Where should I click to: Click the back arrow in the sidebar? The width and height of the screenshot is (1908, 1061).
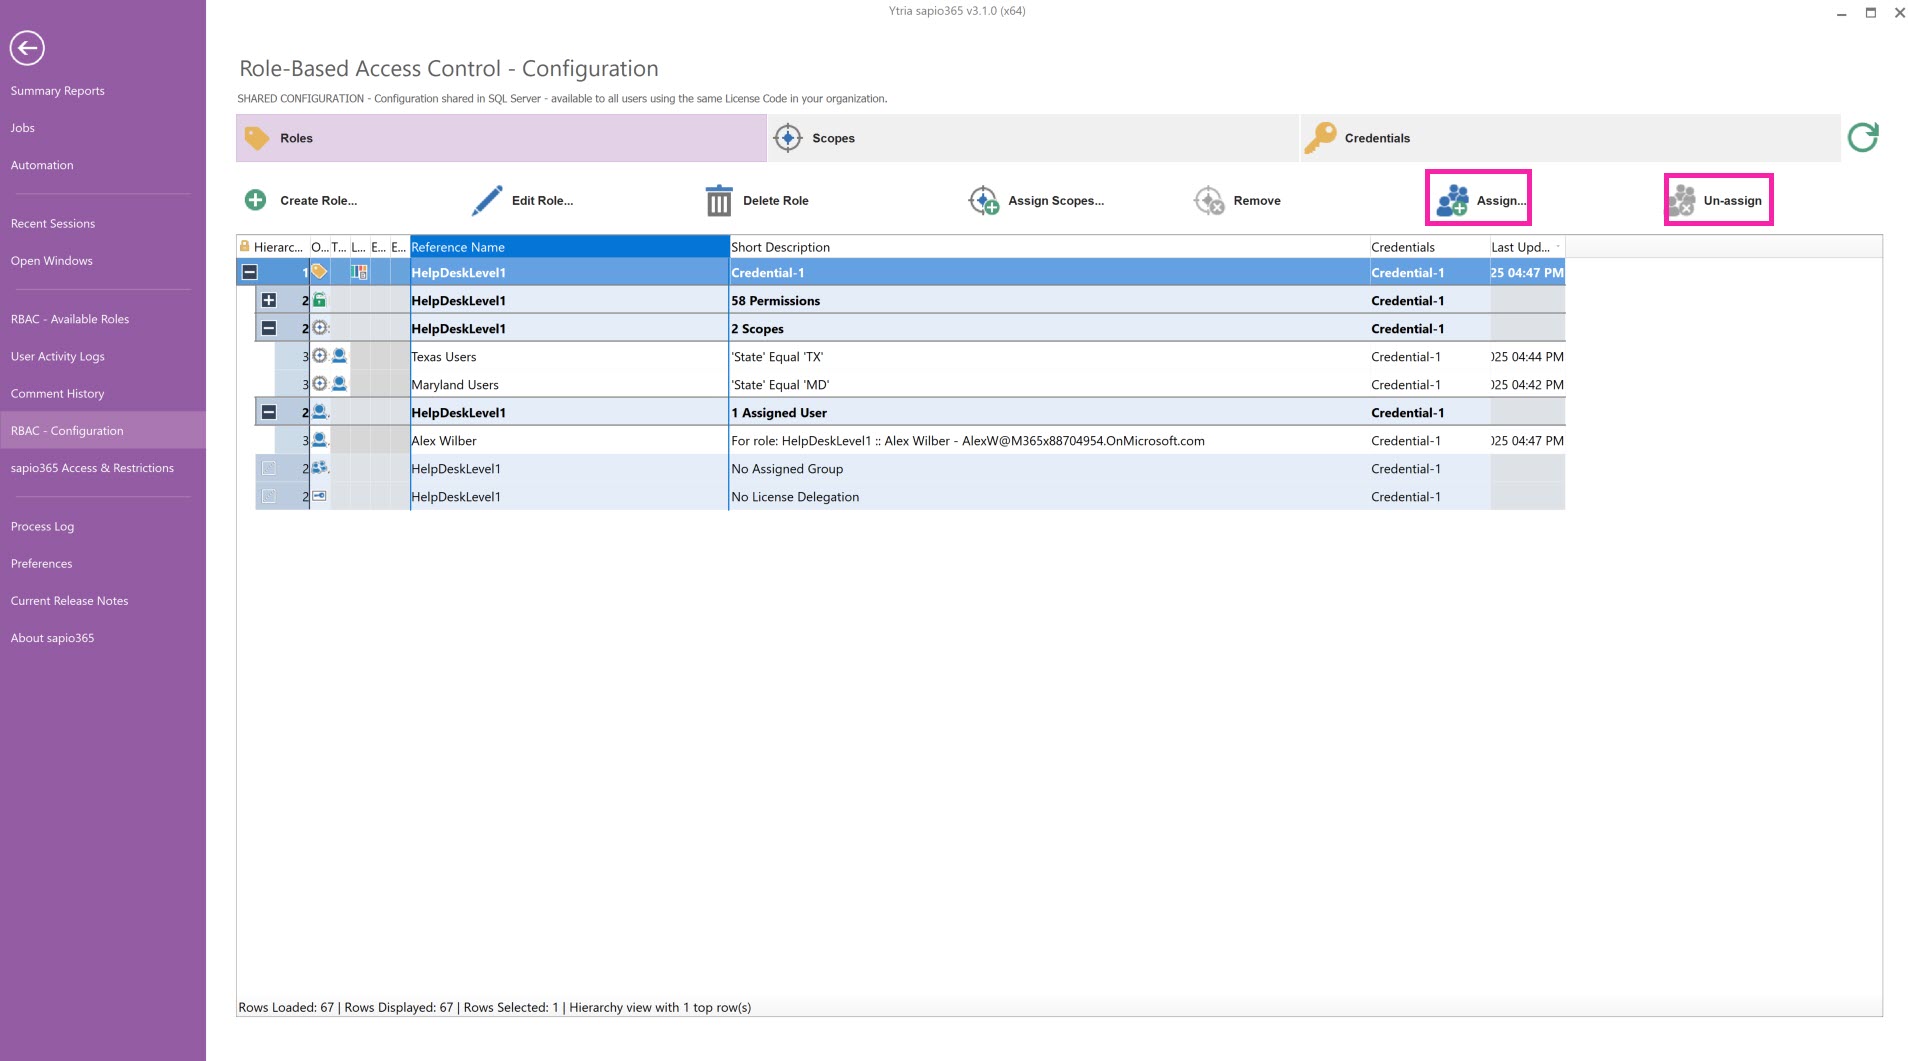(27, 48)
